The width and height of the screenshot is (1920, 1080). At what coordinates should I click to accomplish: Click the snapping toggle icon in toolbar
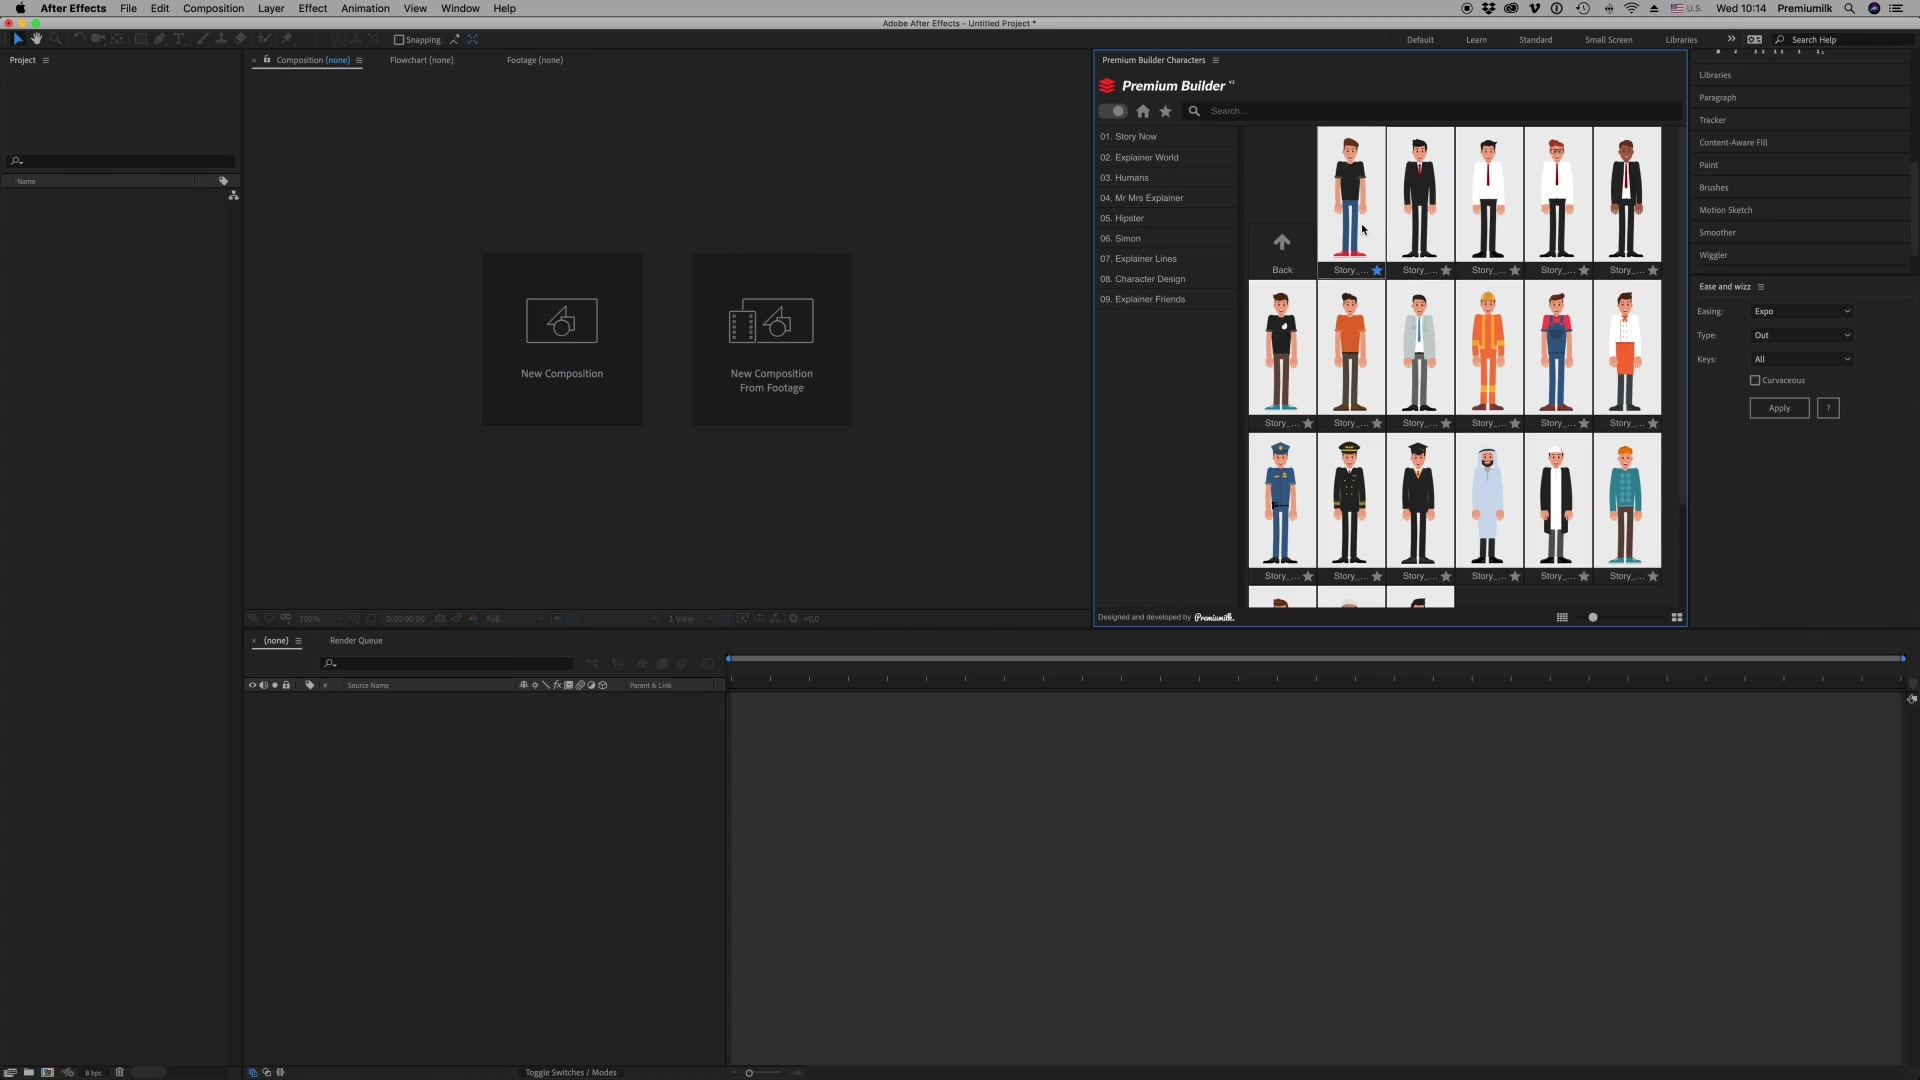pos(397,40)
